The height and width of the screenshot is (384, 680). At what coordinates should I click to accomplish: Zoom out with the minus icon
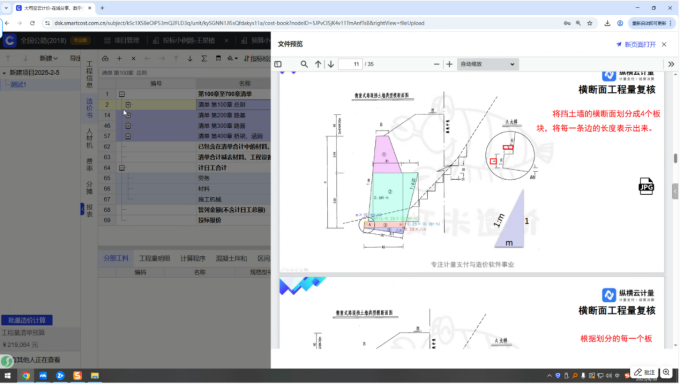tap(436, 64)
